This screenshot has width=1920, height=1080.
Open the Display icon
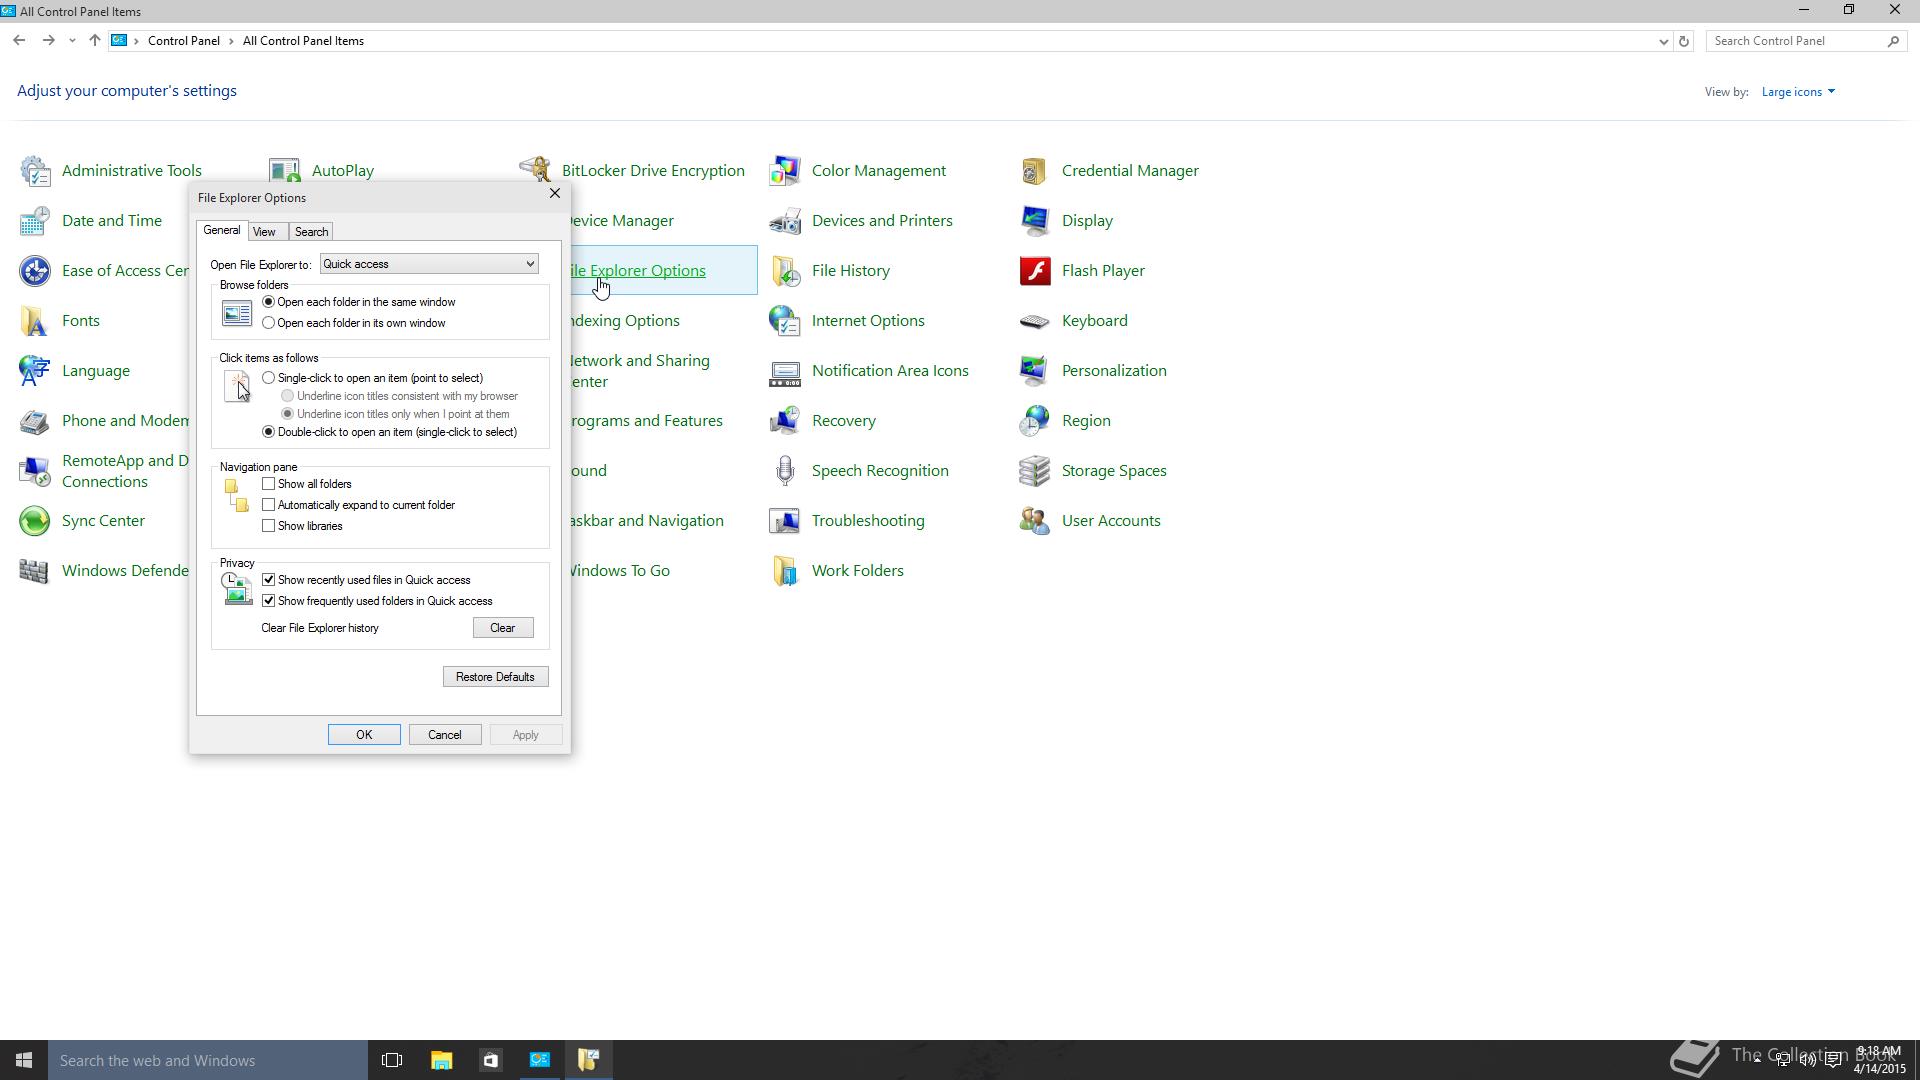pos(1035,221)
